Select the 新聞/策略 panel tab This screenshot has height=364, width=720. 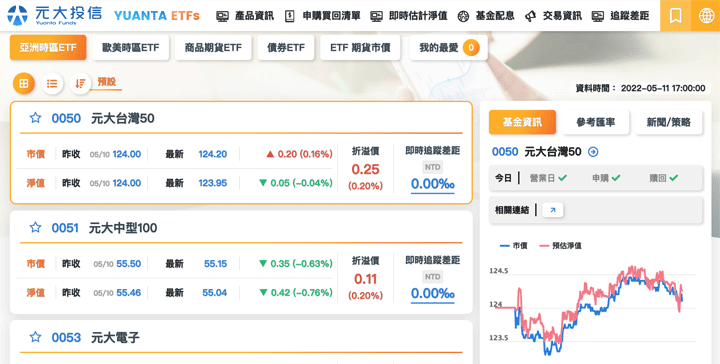click(669, 122)
